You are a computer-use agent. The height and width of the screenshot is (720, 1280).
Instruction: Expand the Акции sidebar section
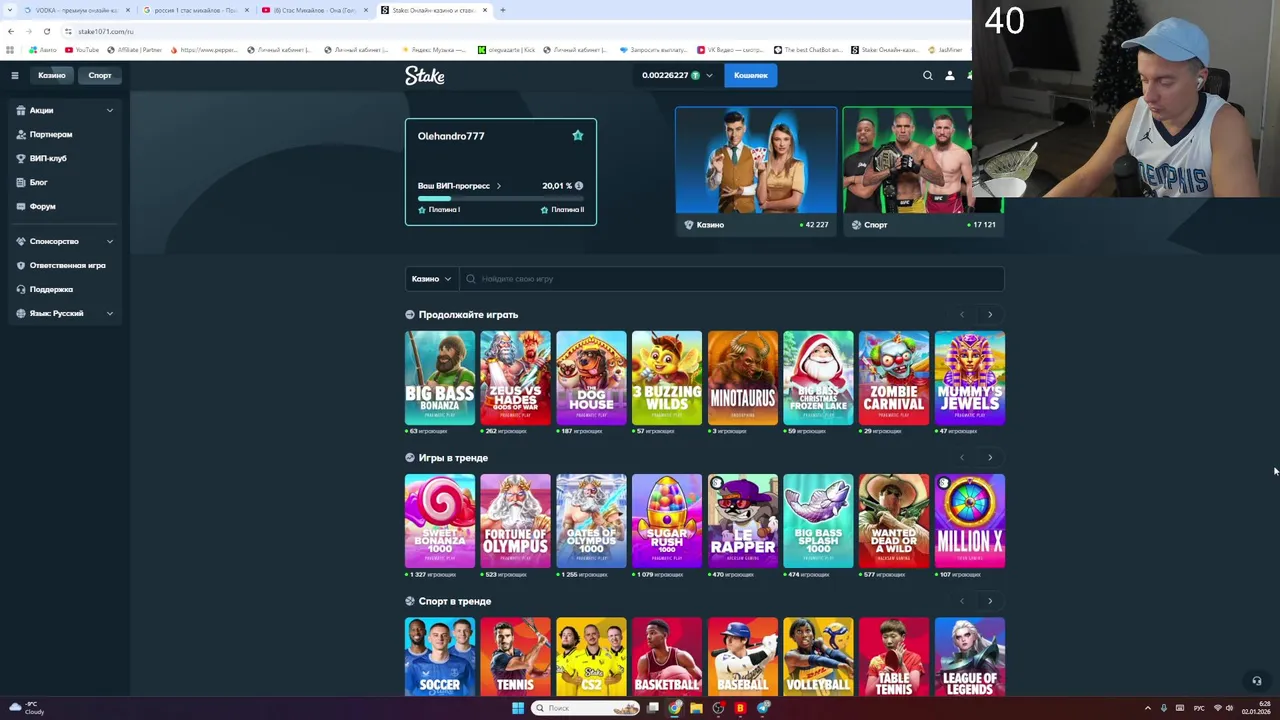pos(110,110)
